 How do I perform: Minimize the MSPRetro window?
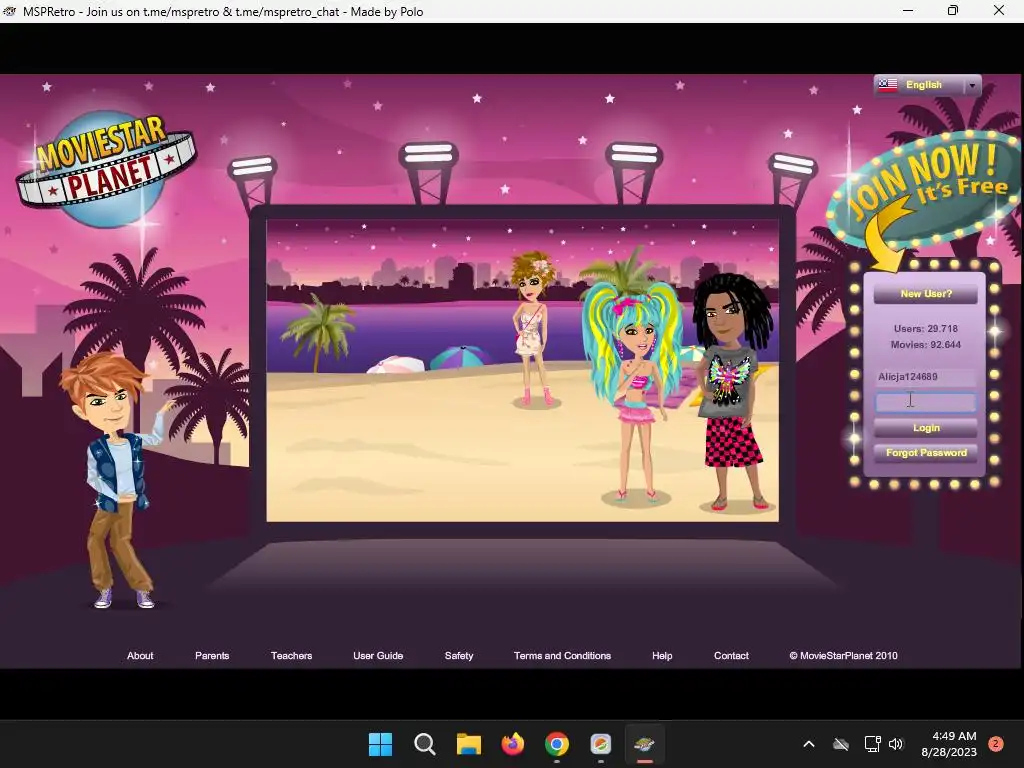(x=908, y=10)
